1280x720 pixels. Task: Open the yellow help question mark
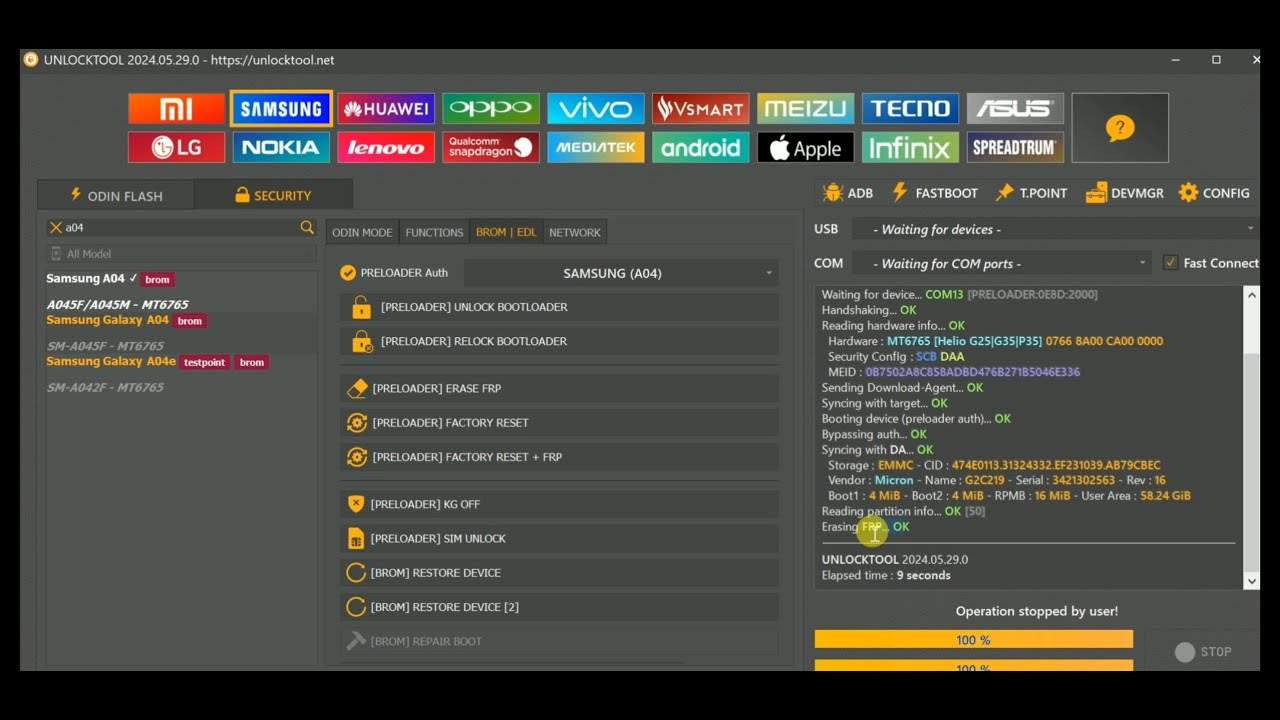(1120, 128)
